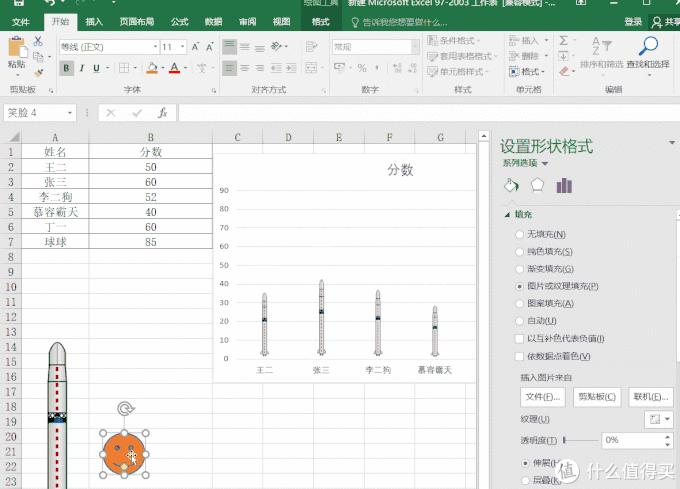Toggle Bold formatting
This screenshot has height=489, width=680.
click(66, 68)
